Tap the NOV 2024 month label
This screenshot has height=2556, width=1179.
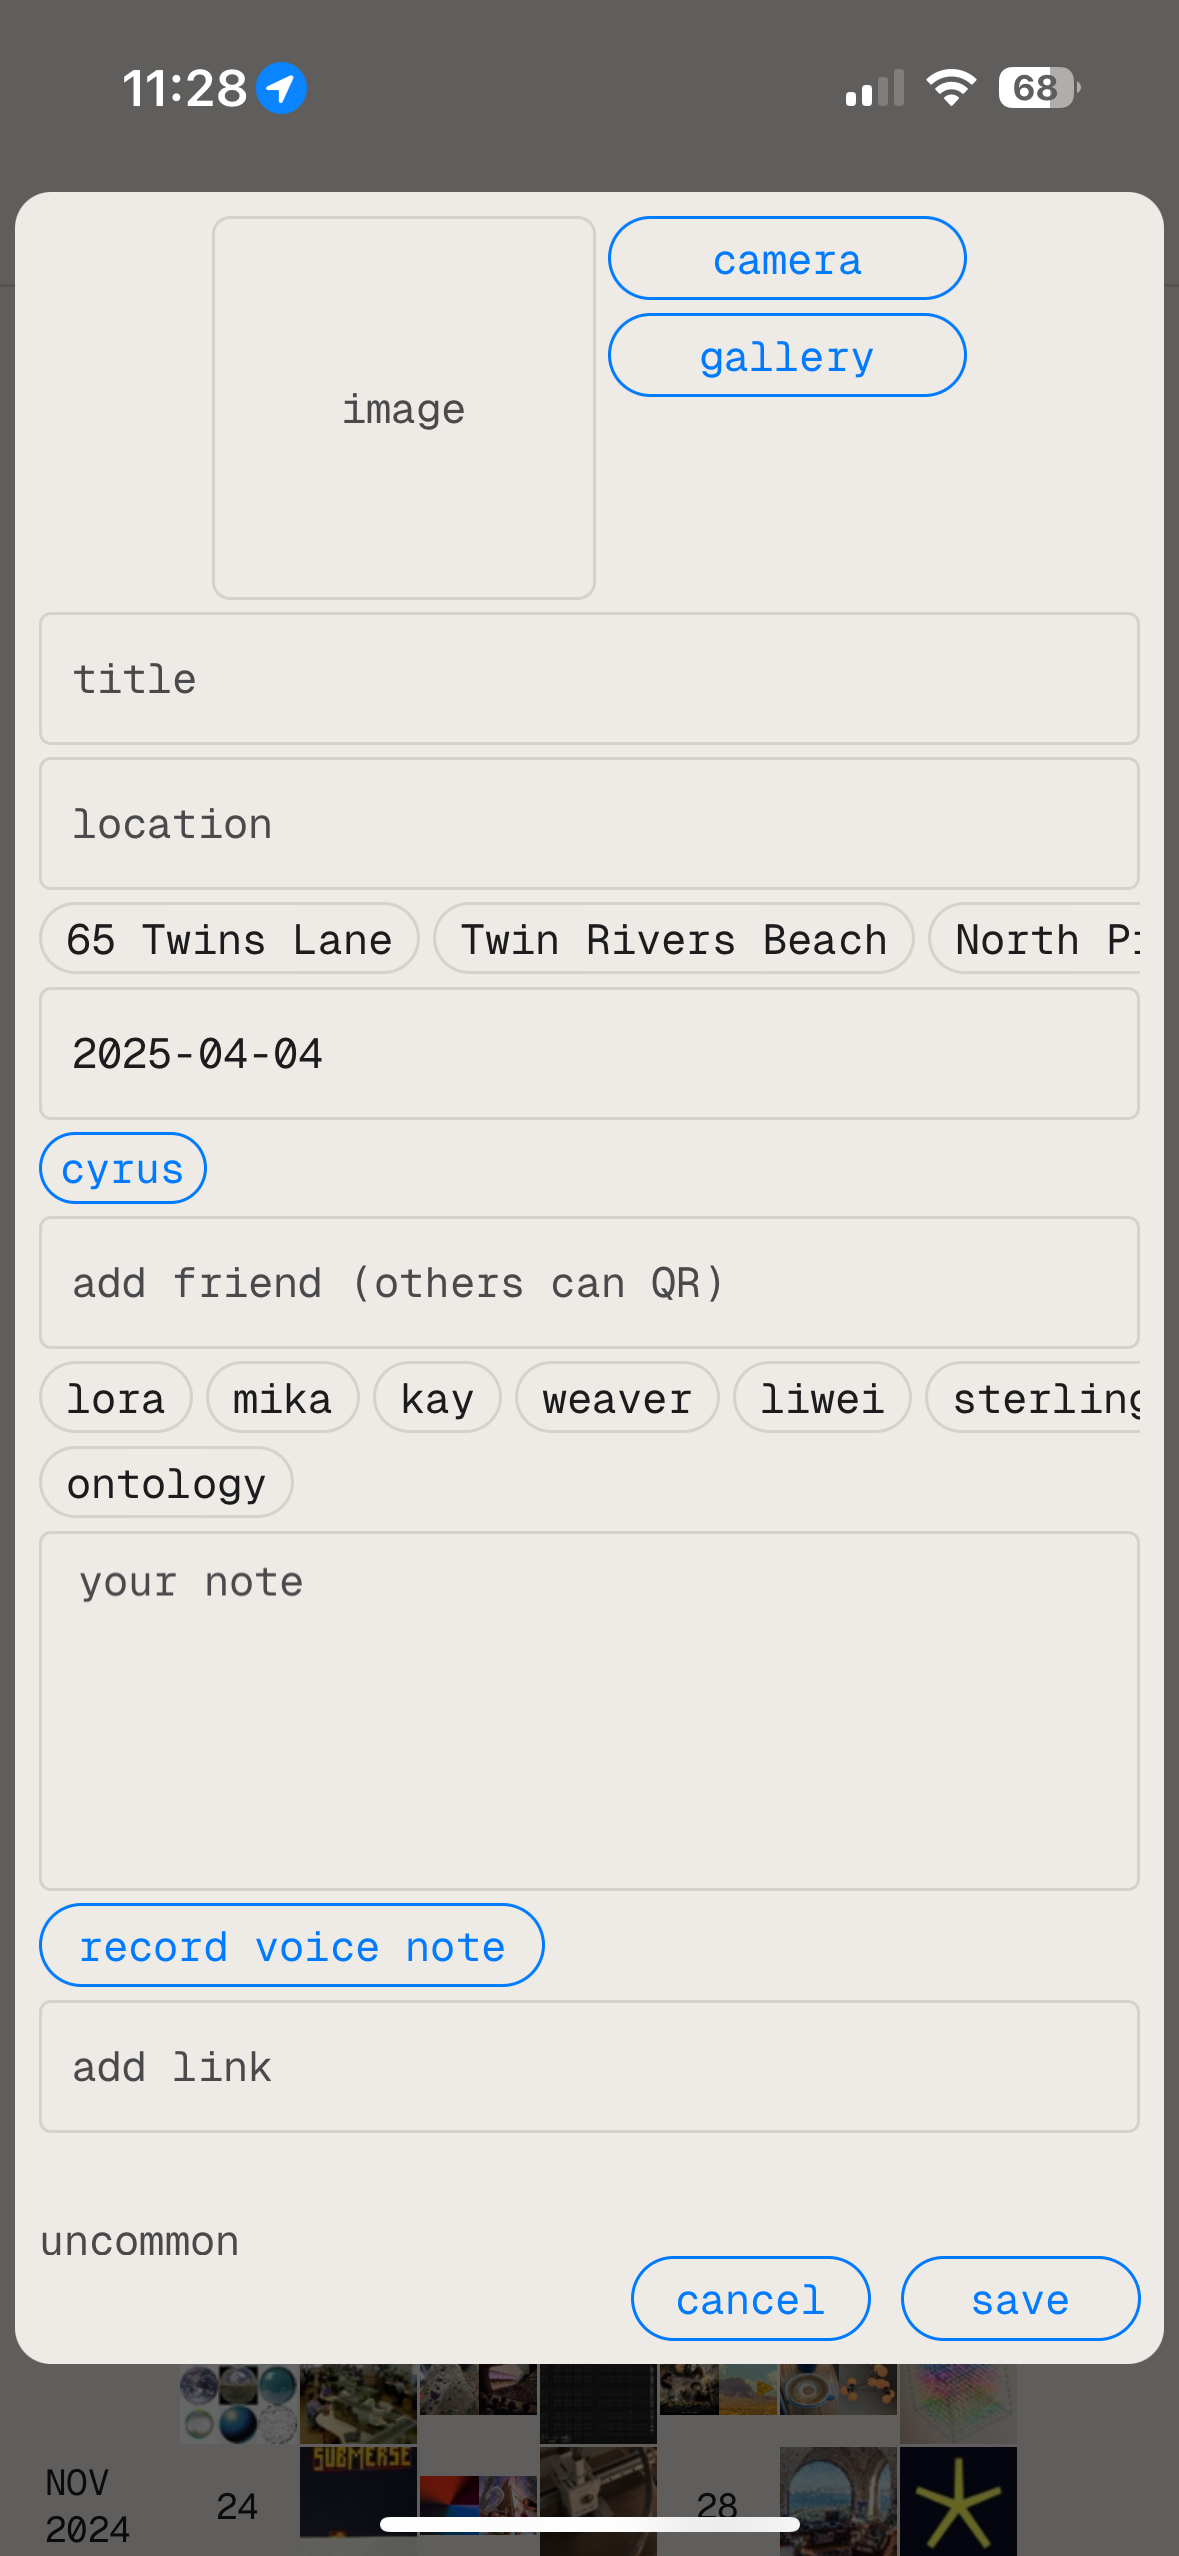[87, 2506]
